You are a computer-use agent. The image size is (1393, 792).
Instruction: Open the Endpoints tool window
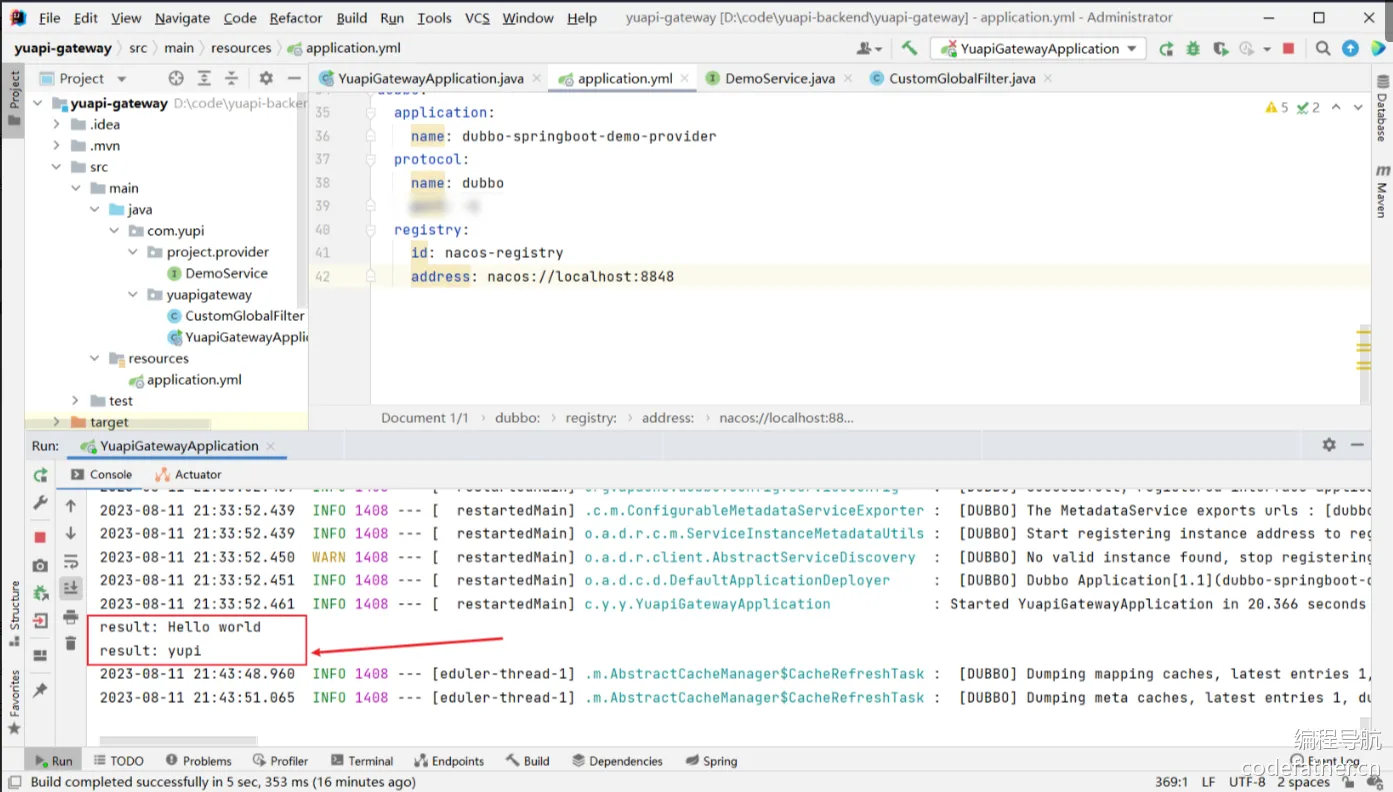click(x=449, y=761)
